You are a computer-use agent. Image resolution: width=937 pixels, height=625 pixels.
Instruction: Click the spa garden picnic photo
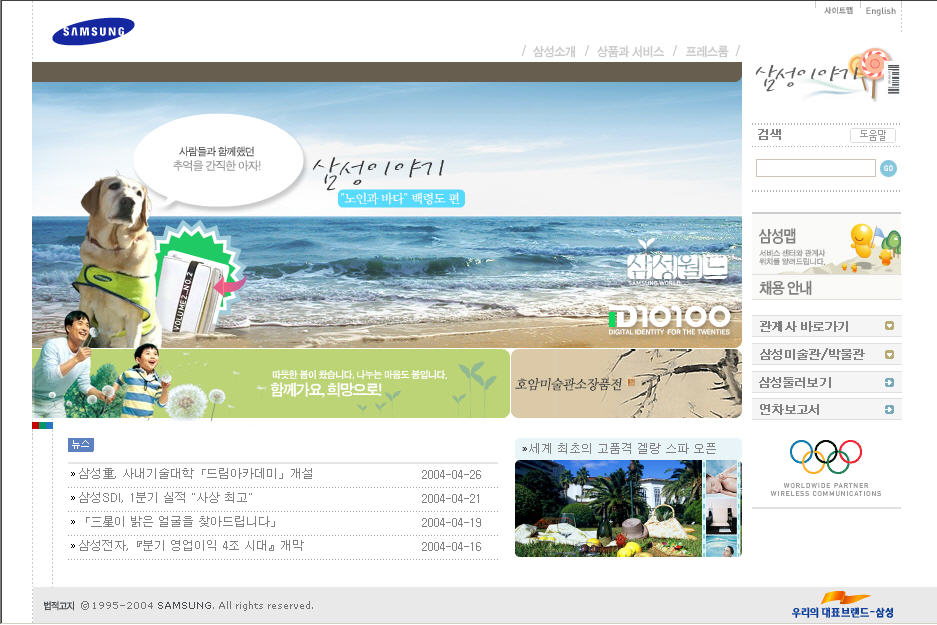608,508
